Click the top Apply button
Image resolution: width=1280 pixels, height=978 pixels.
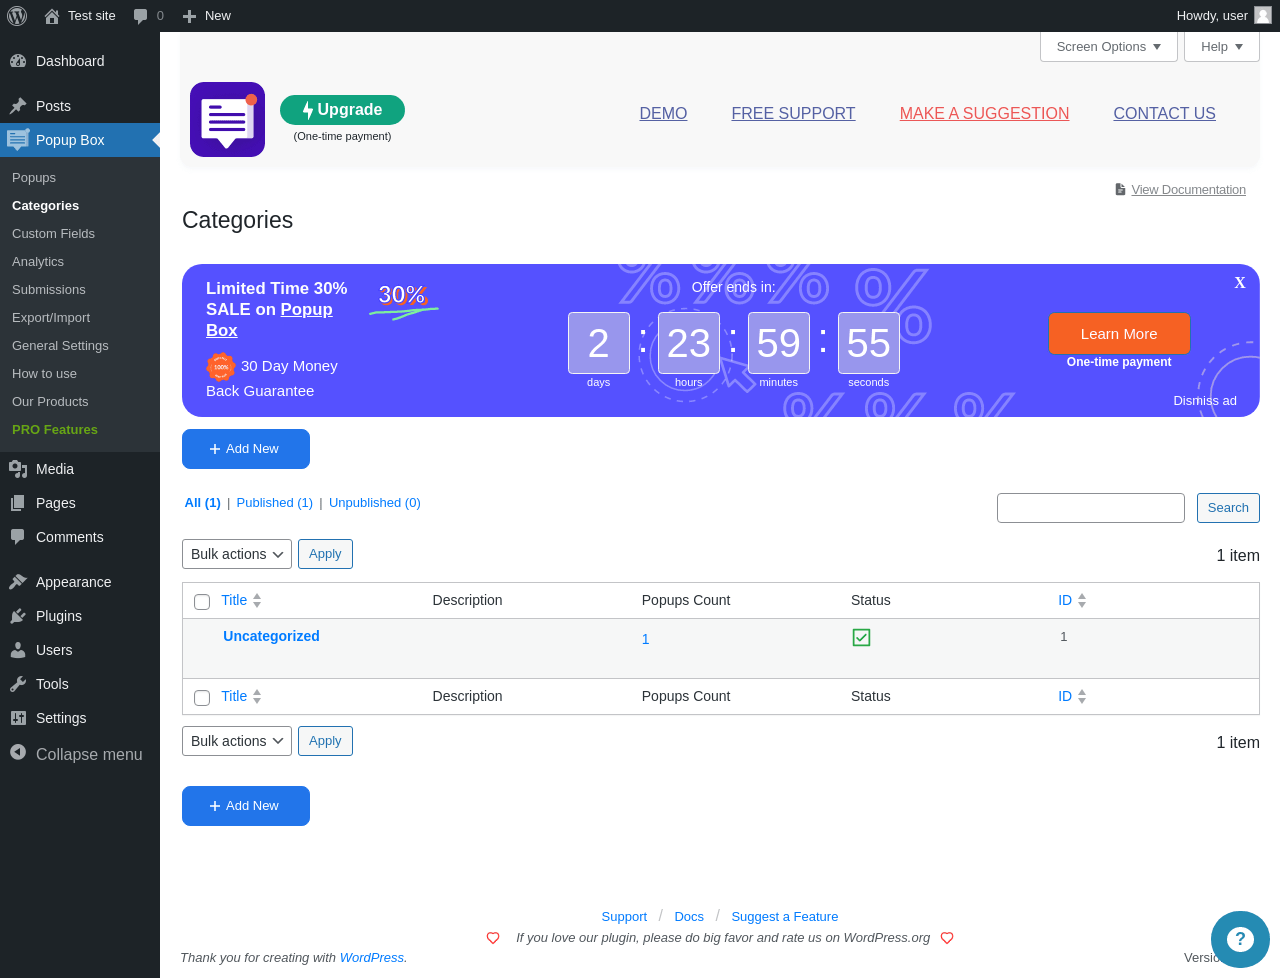point(325,554)
